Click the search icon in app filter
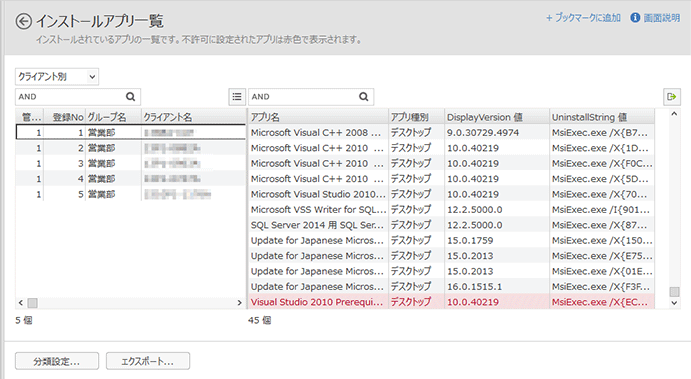This screenshot has width=691, height=379. coord(364,97)
